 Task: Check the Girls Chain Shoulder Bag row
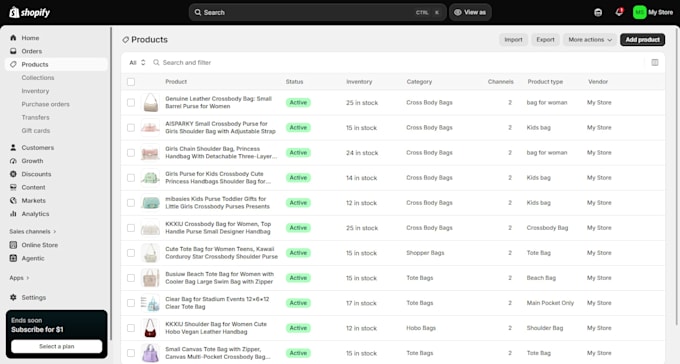131,153
